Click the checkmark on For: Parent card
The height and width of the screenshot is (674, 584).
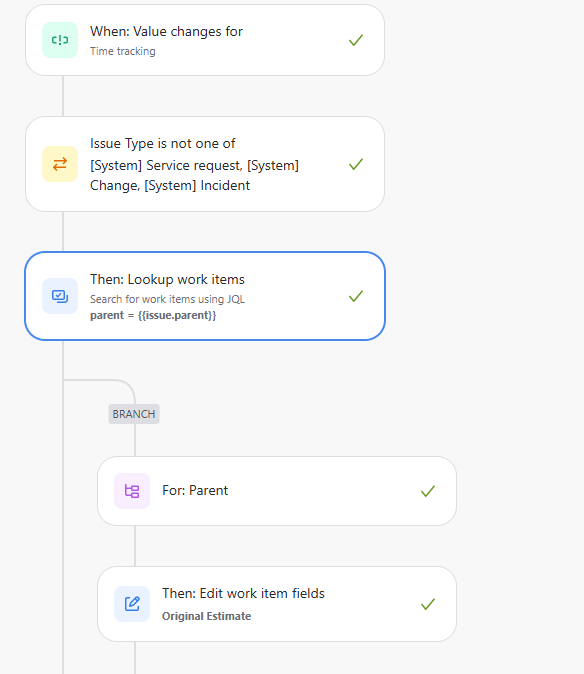pyautogui.click(x=428, y=491)
